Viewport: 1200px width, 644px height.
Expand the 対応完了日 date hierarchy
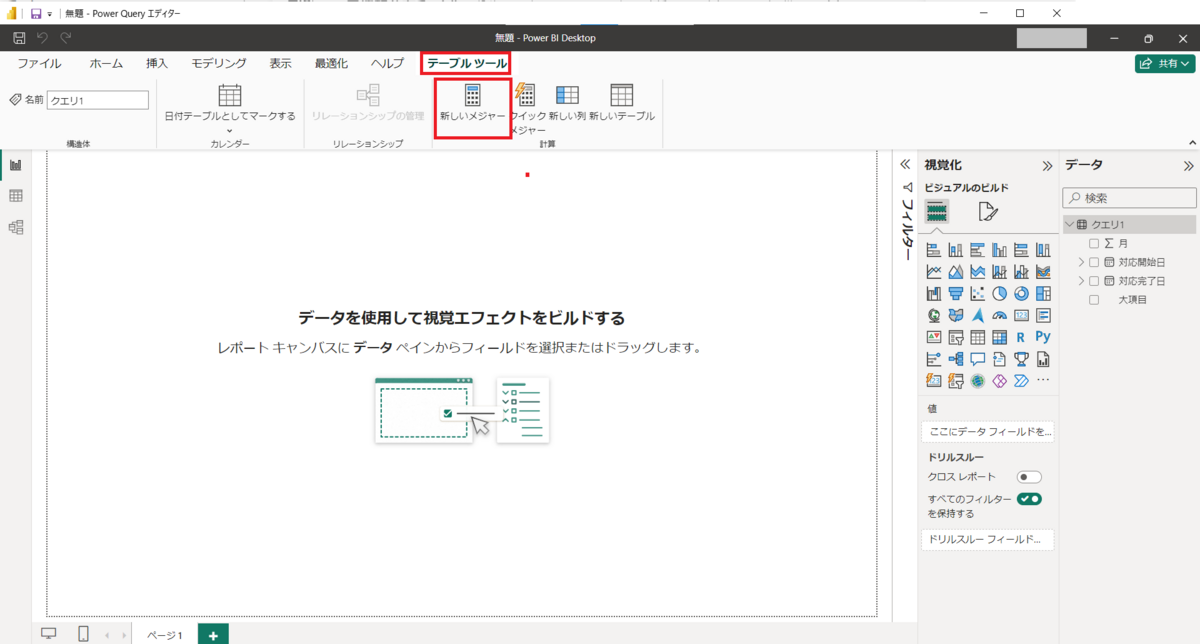(1080, 281)
